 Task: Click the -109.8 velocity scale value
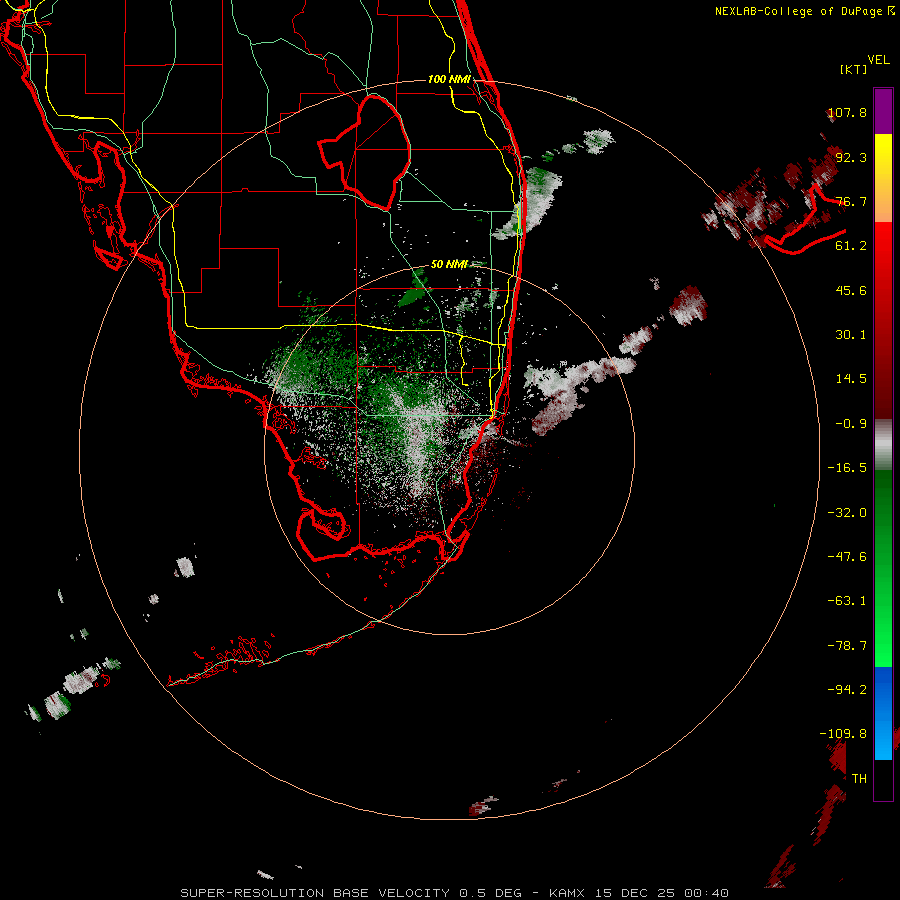point(844,734)
